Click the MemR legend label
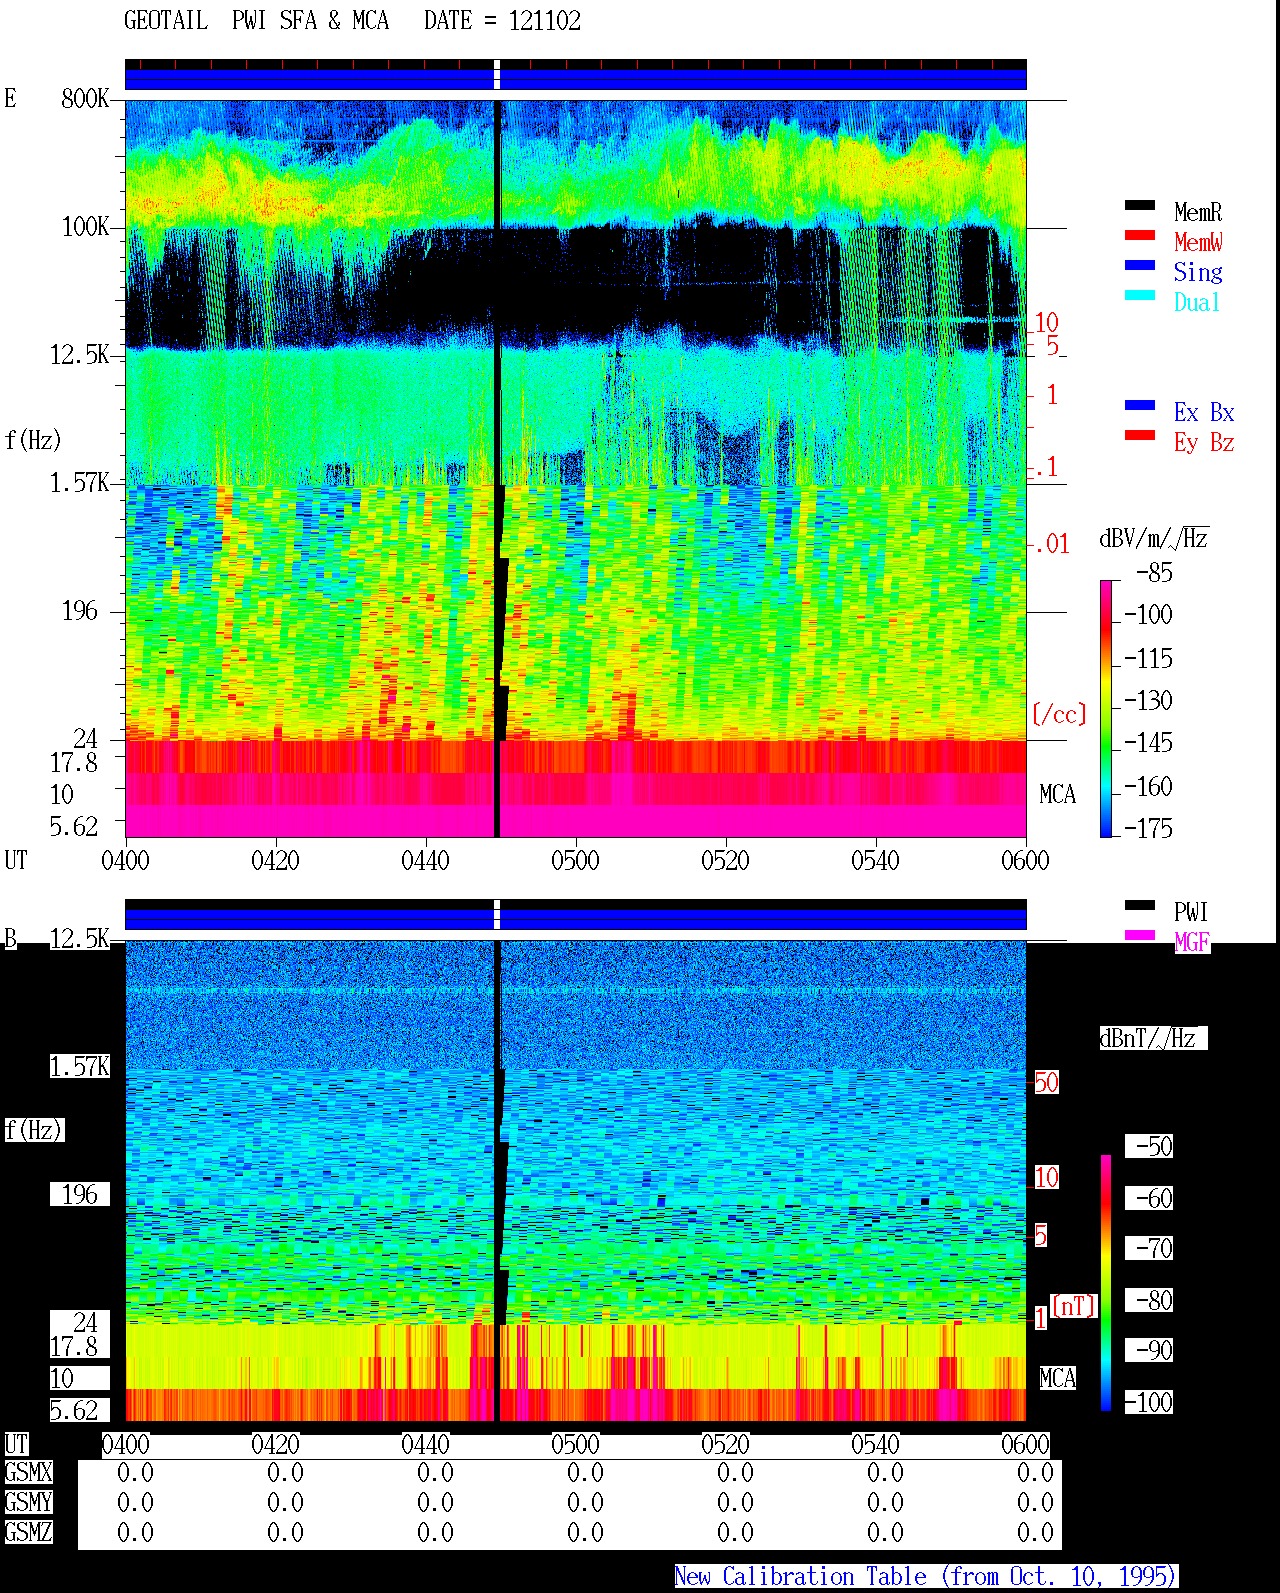The width and height of the screenshot is (1280, 1593). 1198,212
